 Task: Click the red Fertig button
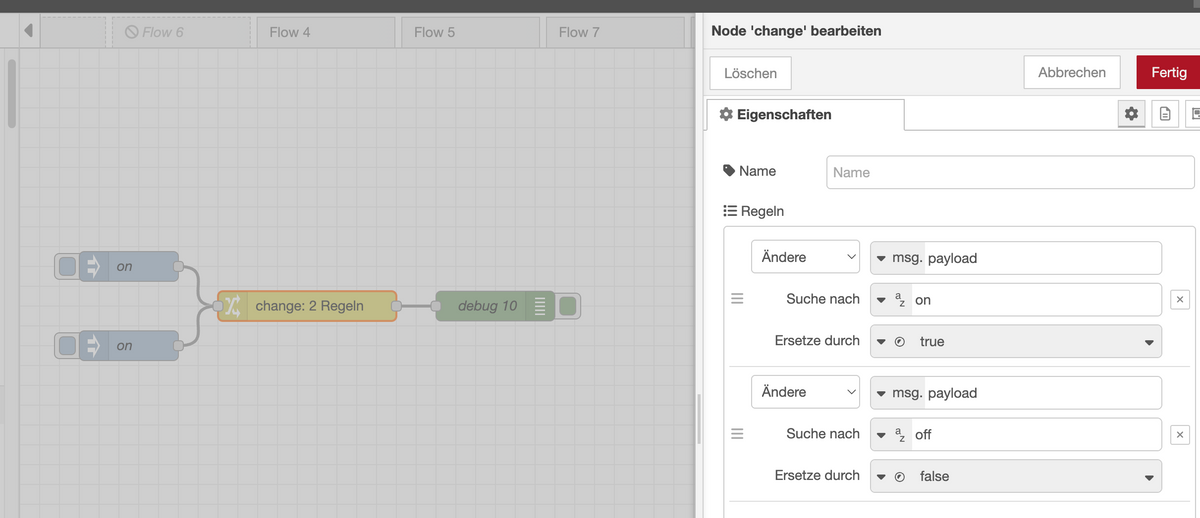(1168, 72)
